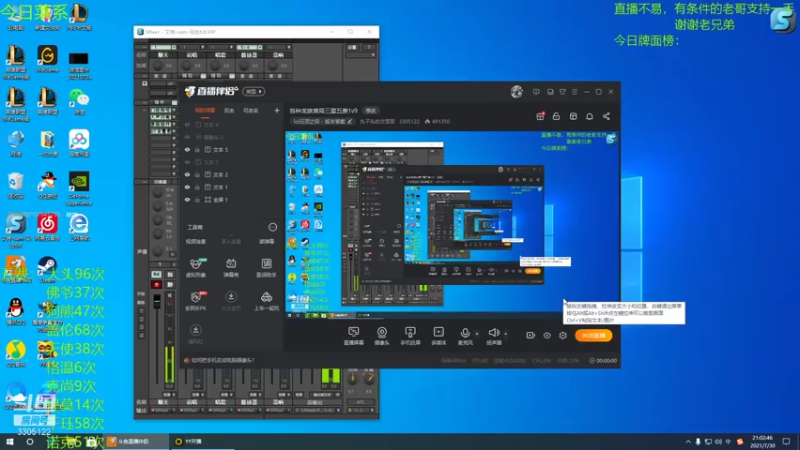Click 修改 button beside stream title
Screen dimensions: 800x450
(x=370, y=111)
